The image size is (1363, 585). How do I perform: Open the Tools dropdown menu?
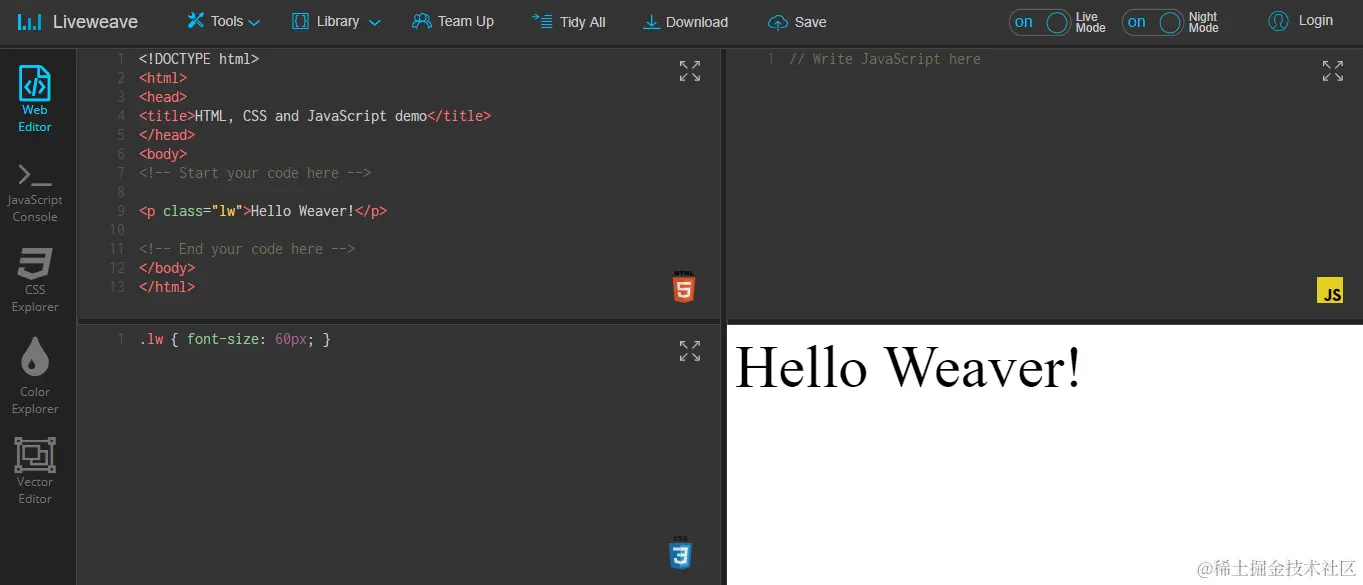[x=222, y=21]
